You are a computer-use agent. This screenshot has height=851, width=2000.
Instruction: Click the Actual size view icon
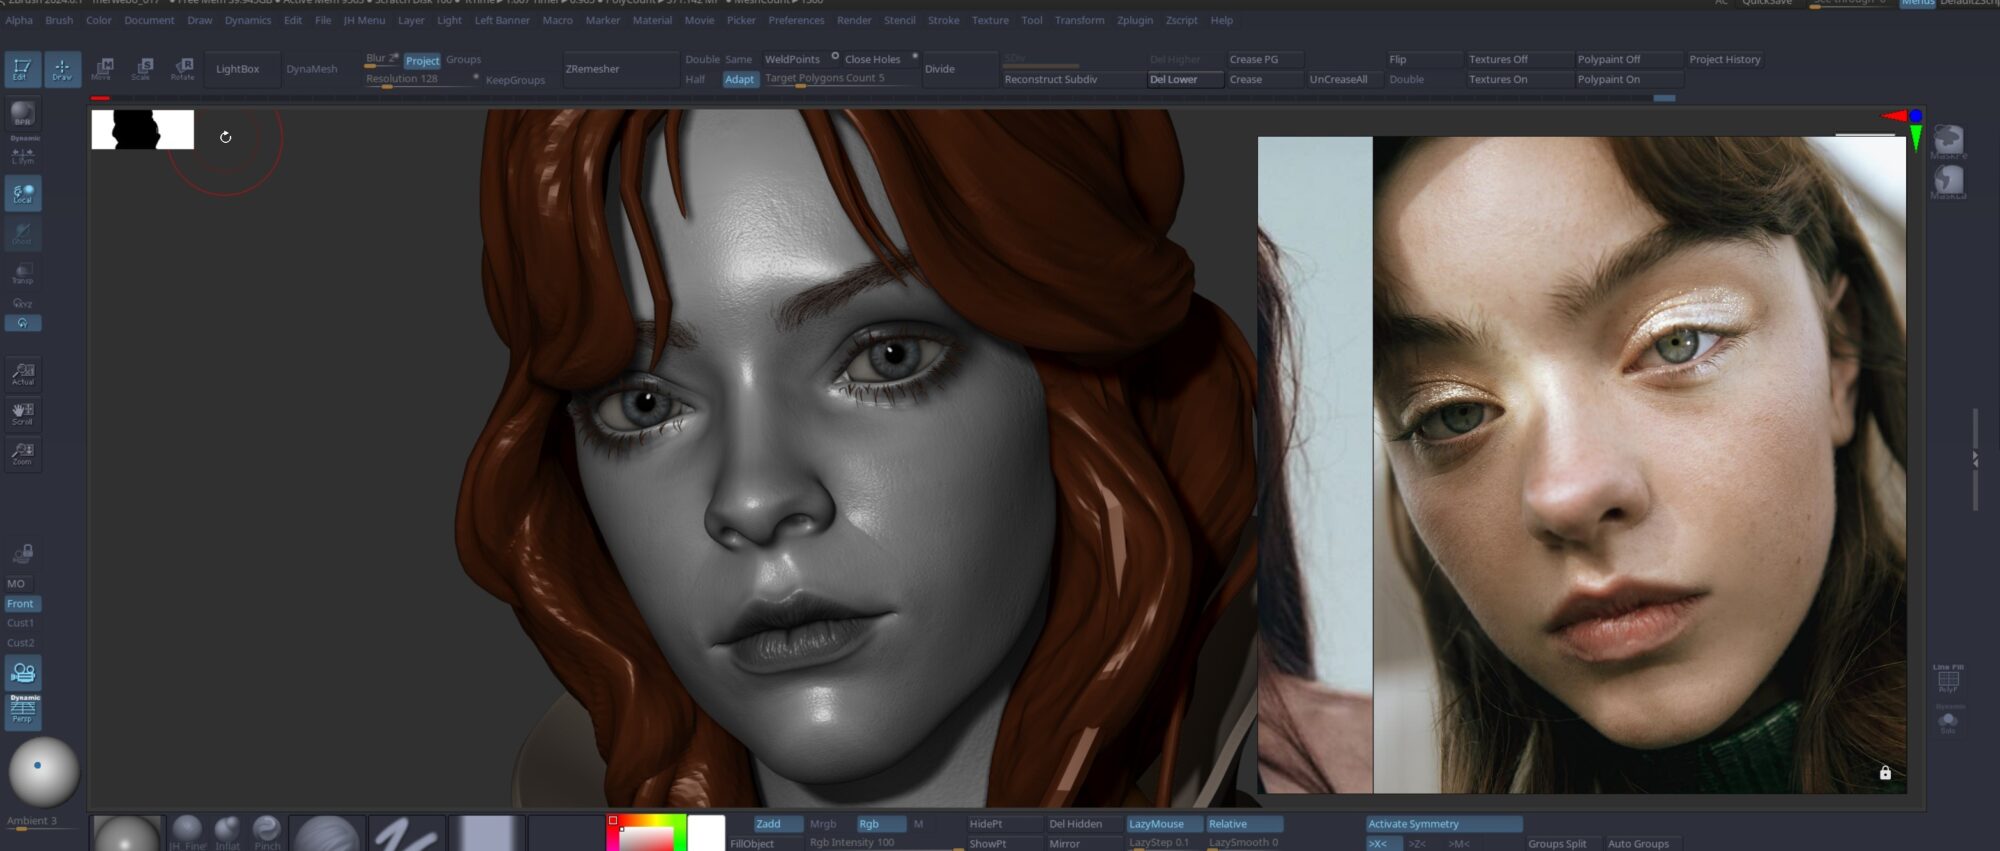[x=22, y=374]
